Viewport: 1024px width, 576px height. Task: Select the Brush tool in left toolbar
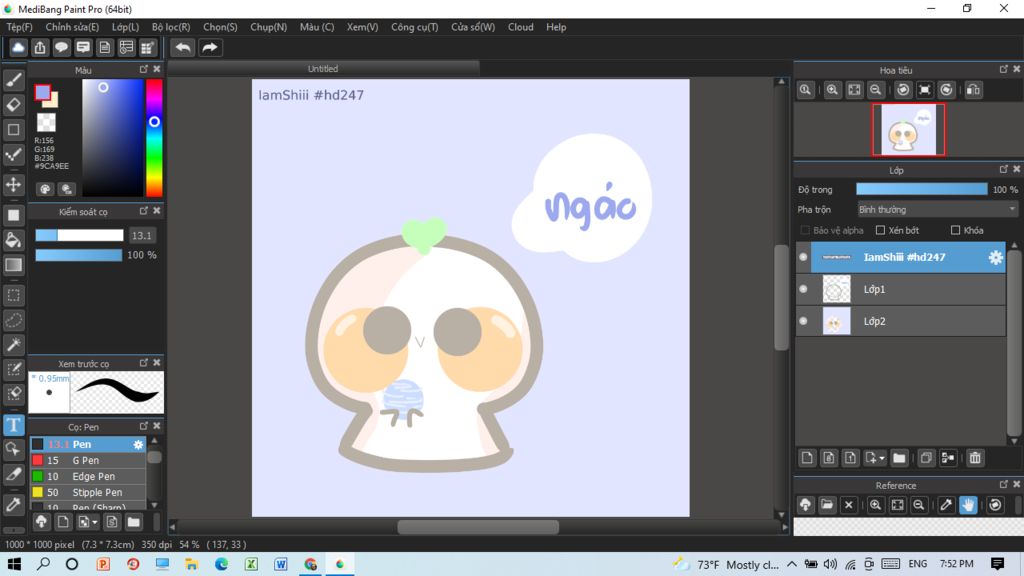click(x=13, y=80)
